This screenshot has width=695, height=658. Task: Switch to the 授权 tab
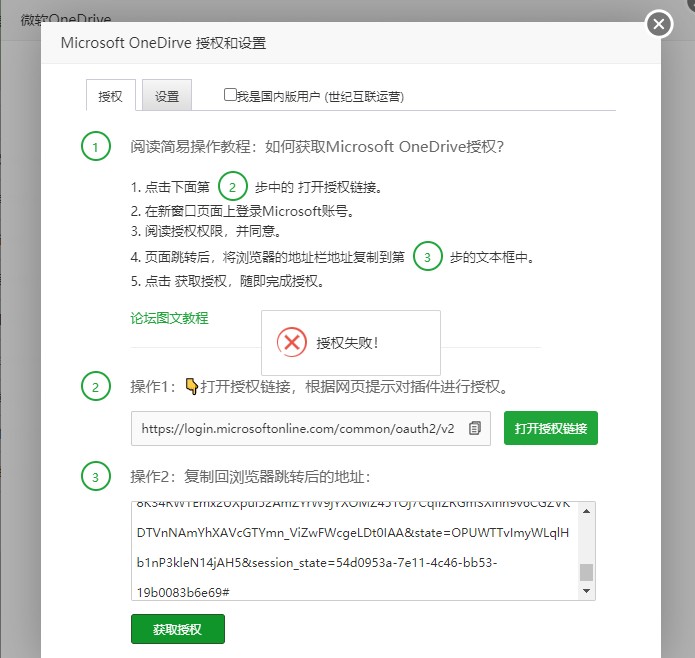click(110, 96)
